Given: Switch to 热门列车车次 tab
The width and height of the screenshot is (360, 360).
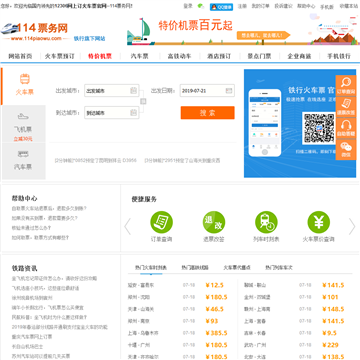Looking at the screenshot, I should (279, 268).
